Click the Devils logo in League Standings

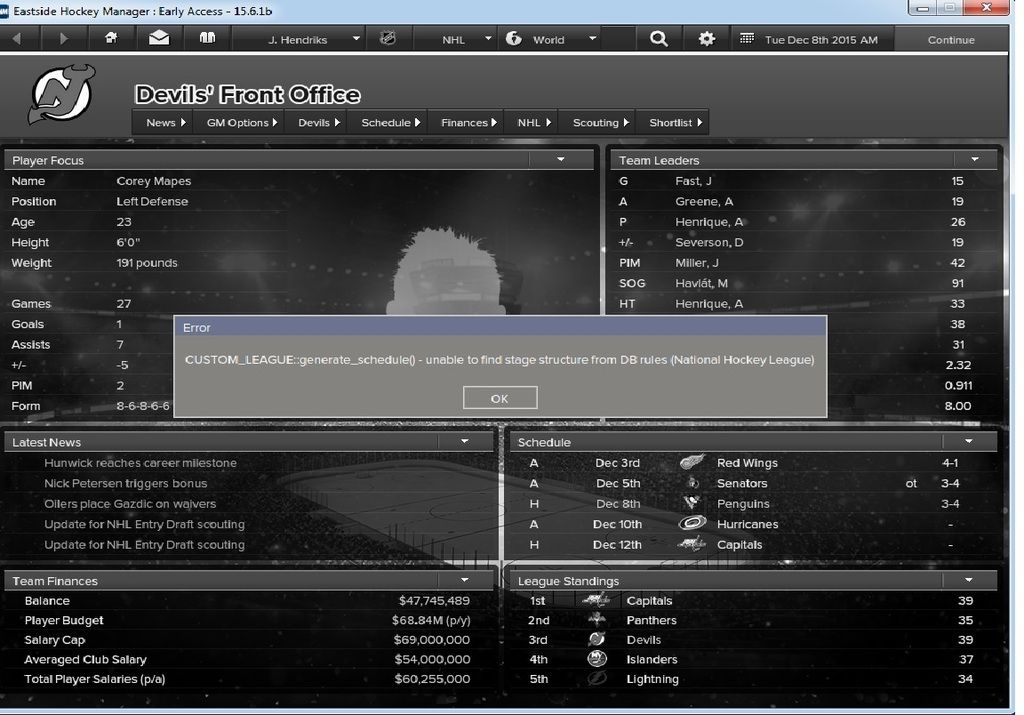[596, 639]
